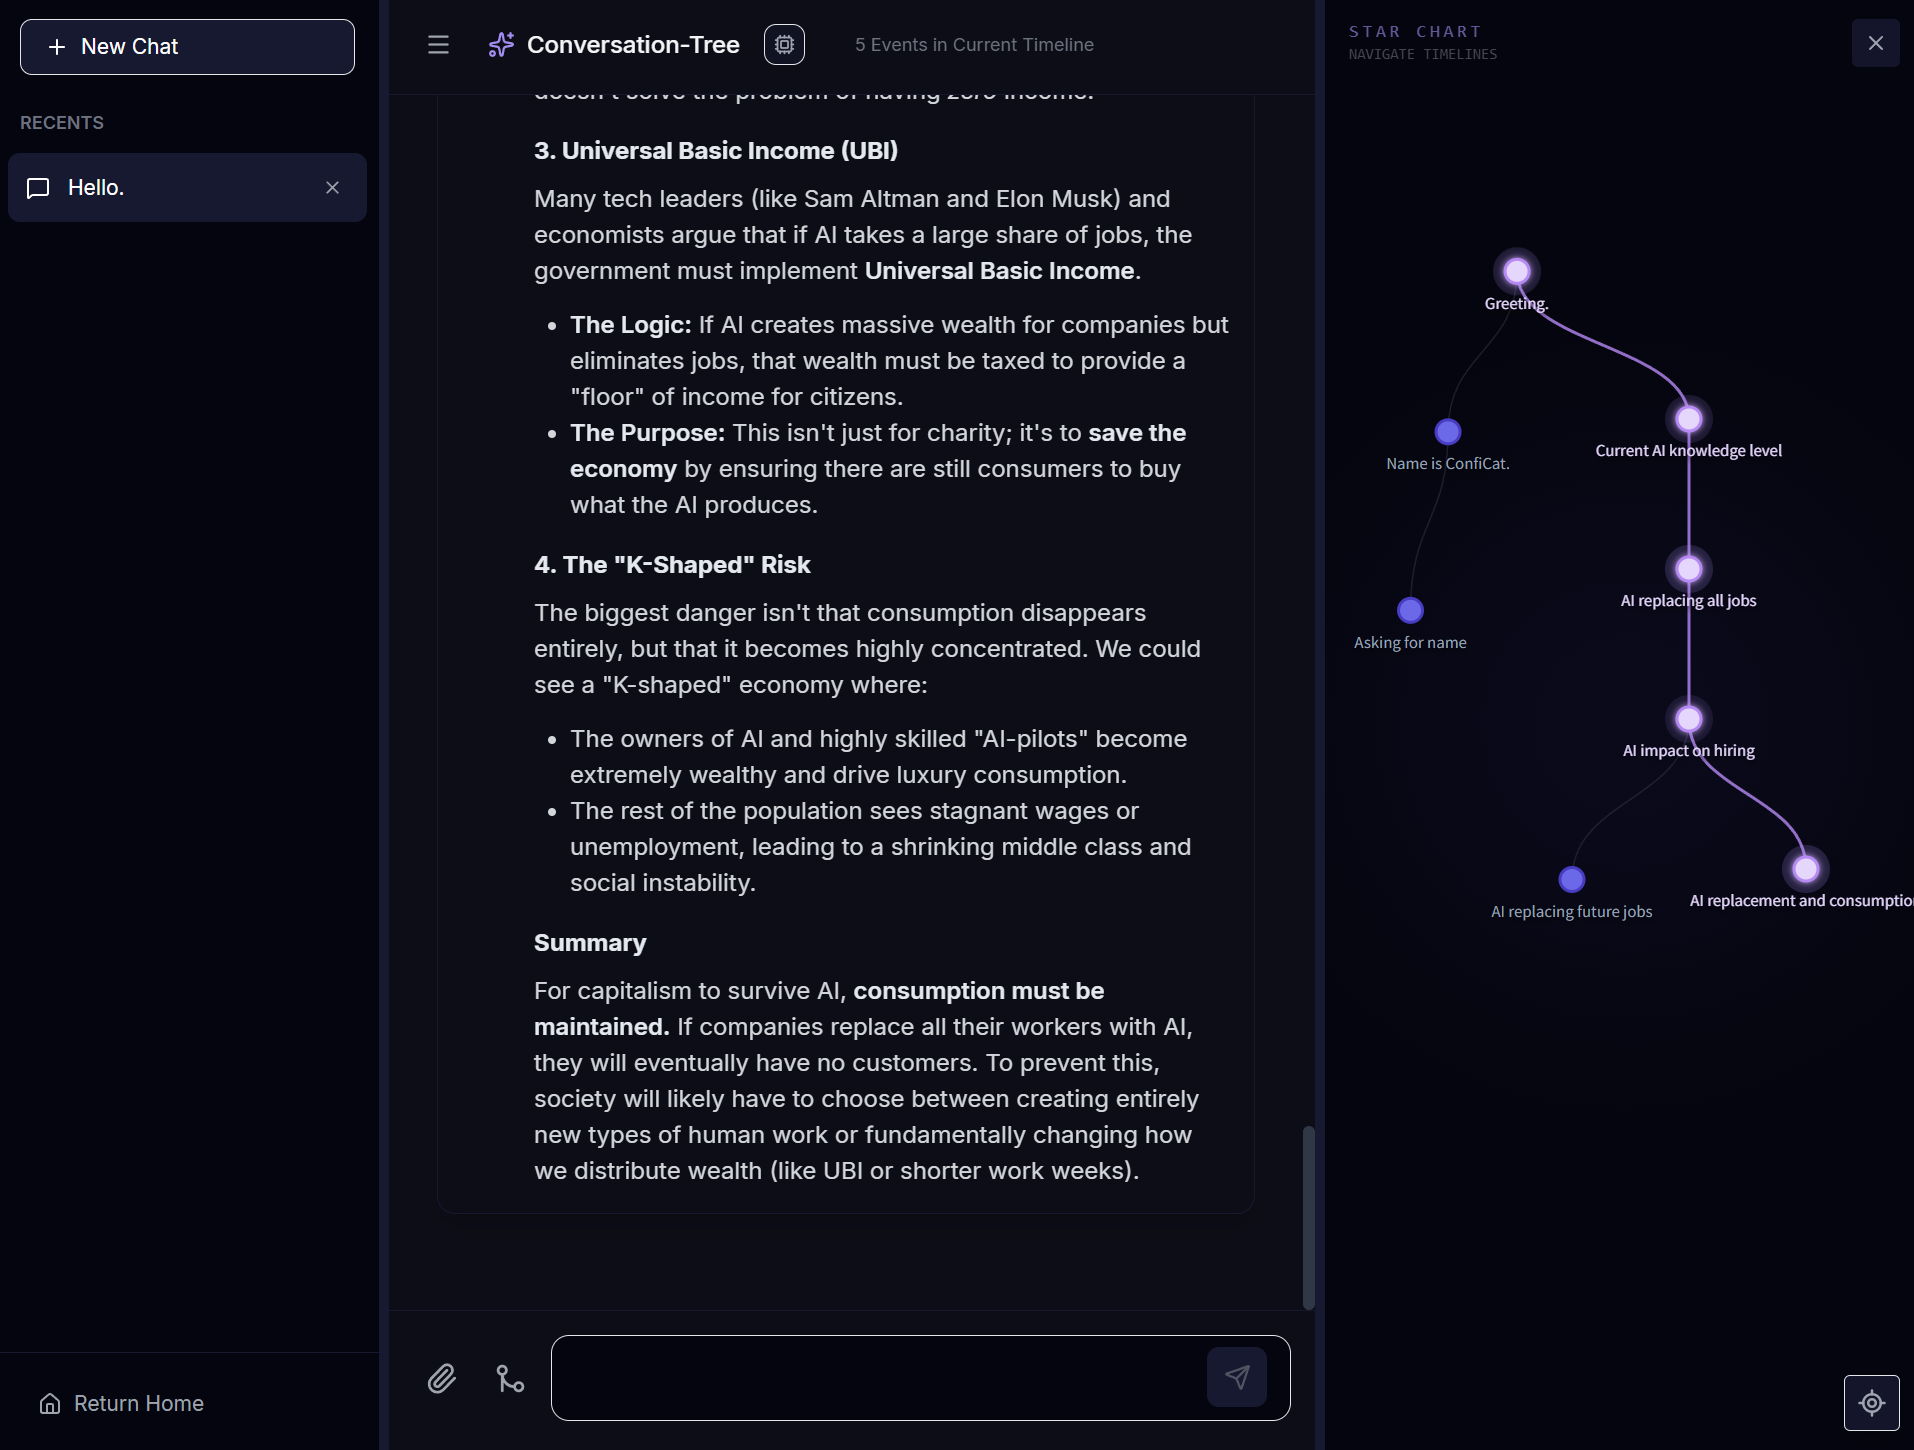Screen dimensions: 1914x1450
Task: Click the Conversation-Tree sparkle logo
Action: (x=501, y=45)
